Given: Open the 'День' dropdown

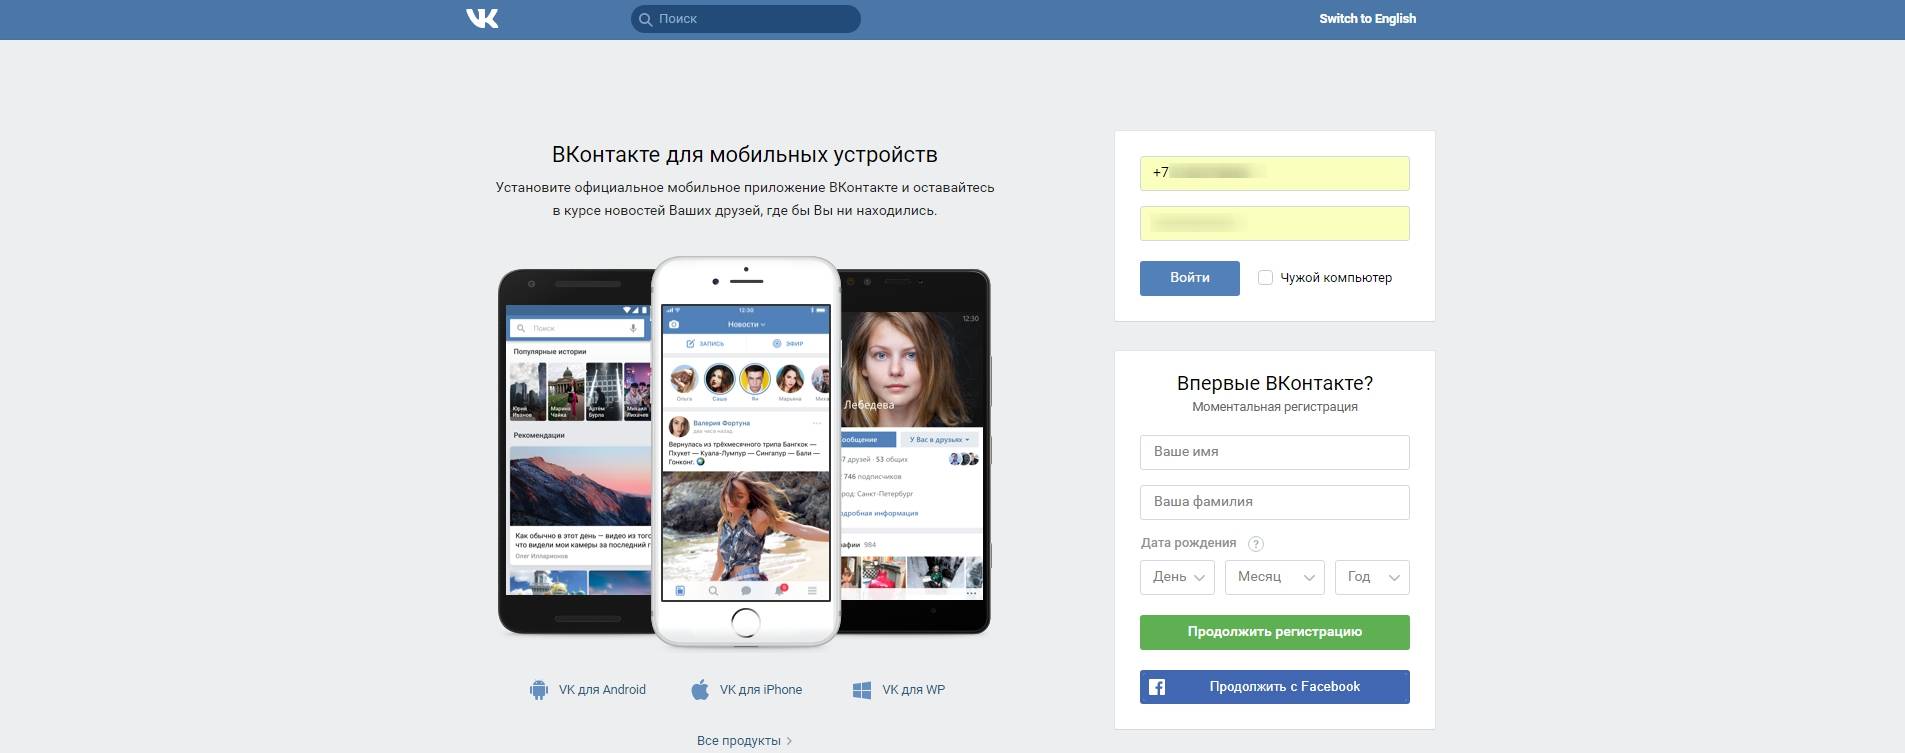Looking at the screenshot, I should click(1177, 577).
